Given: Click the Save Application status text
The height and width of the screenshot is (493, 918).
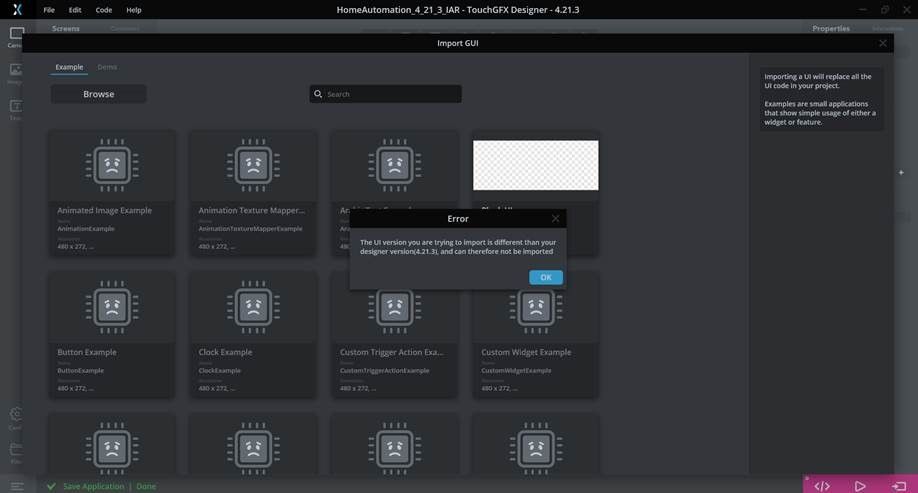Looking at the screenshot, I should click(x=94, y=487).
